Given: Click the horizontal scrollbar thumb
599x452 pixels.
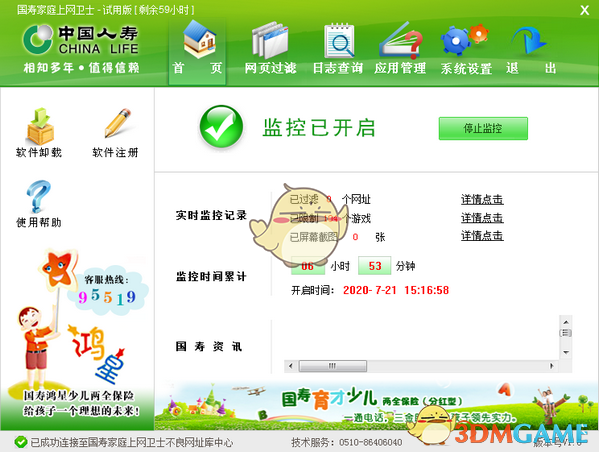Looking at the screenshot, I should [x=333, y=366].
